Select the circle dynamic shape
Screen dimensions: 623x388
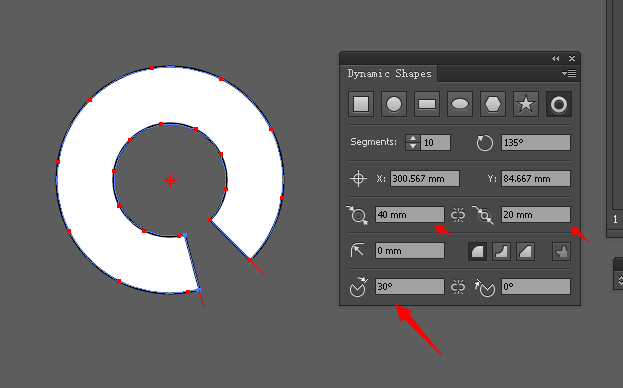point(394,104)
